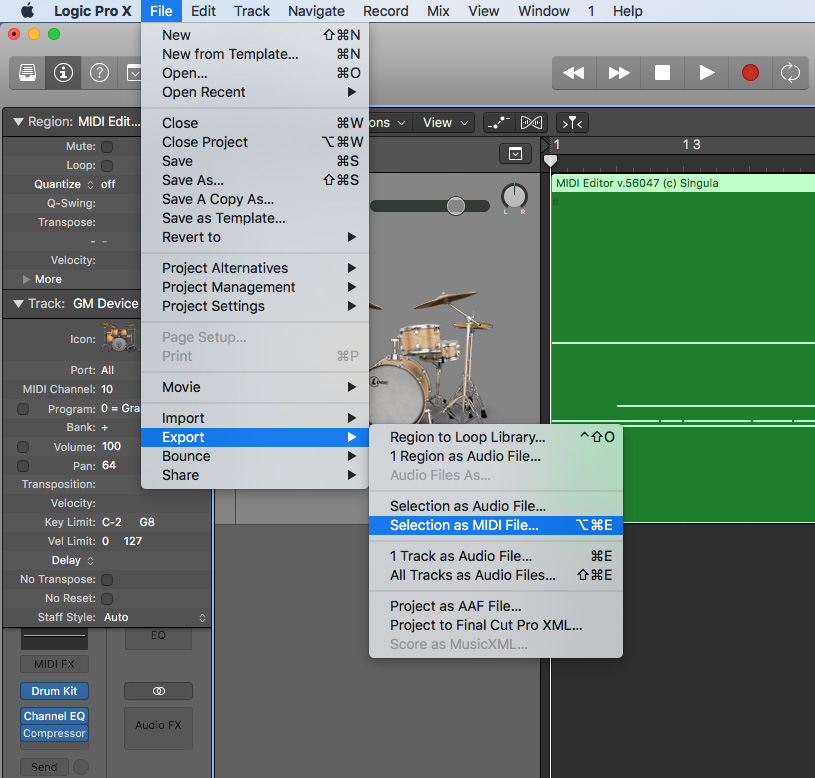
Task: Click the Key Limit C-2 value
Action: pyautogui.click(x=112, y=522)
